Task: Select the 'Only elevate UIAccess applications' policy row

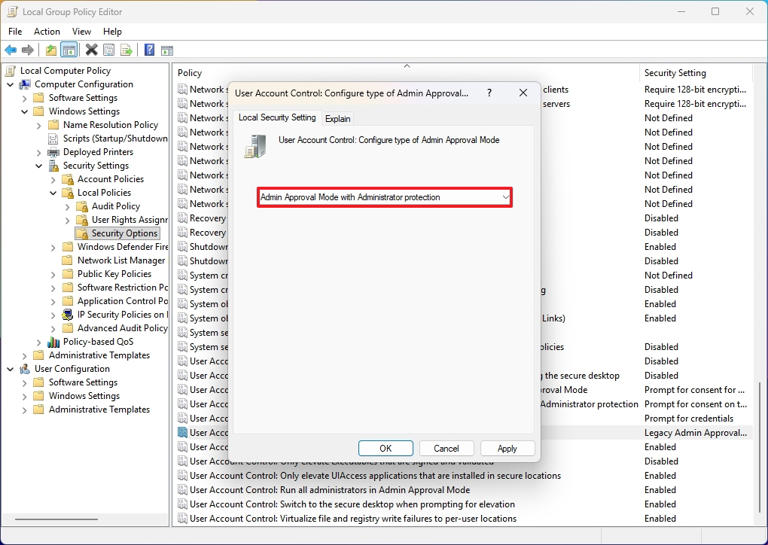Action: tap(375, 475)
